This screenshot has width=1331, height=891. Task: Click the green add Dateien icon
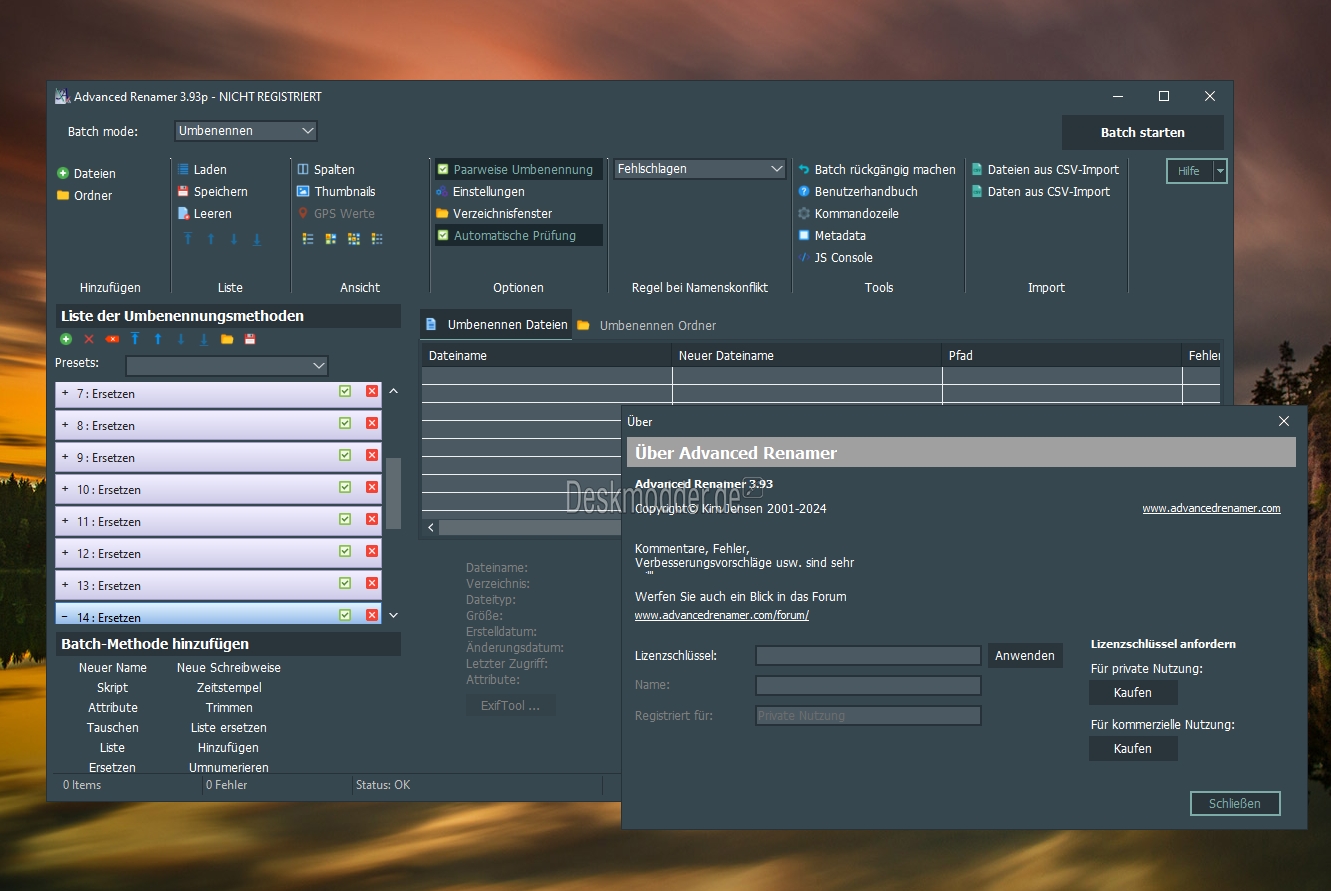[63, 173]
